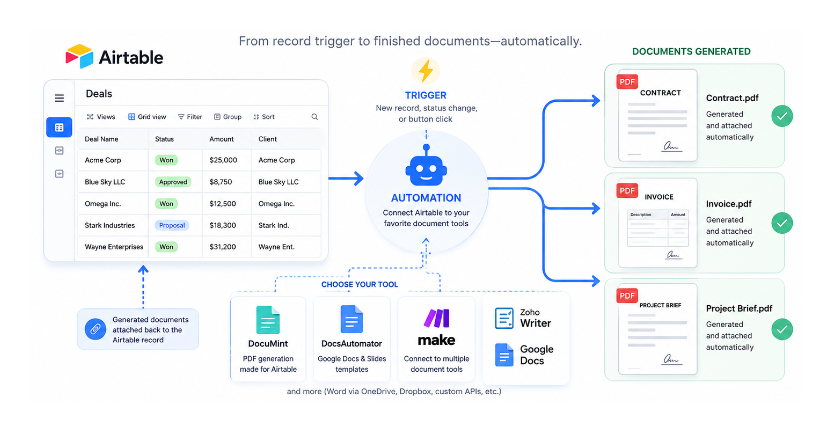Open the hamburger menu in Deals panel
Viewport: 832px width, 431px height.
(59, 98)
